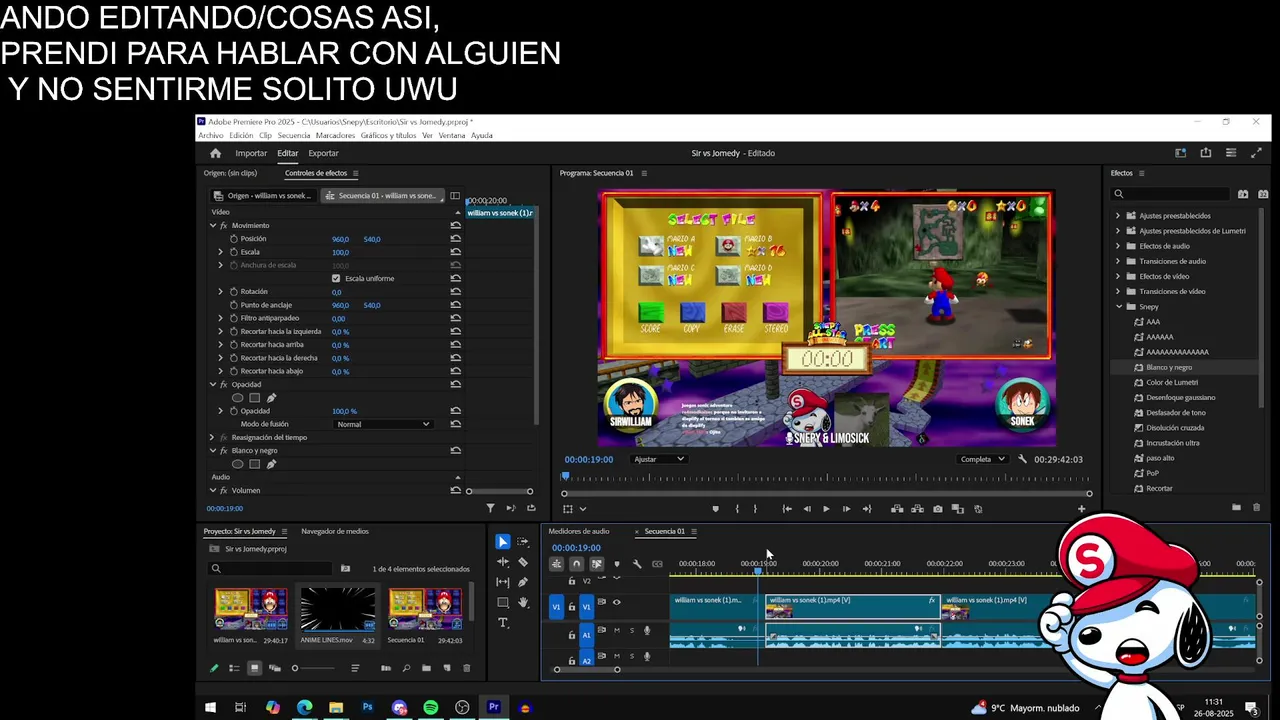This screenshot has height=720, width=1280.
Task: Go to In point
Action: 787,509
